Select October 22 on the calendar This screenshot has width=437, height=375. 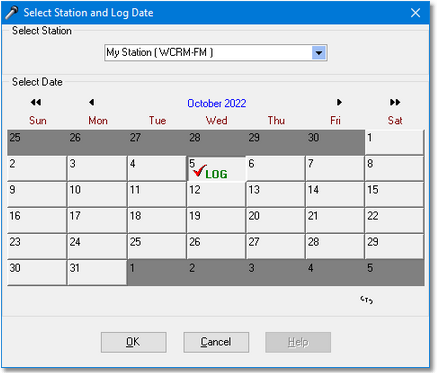tap(394, 220)
